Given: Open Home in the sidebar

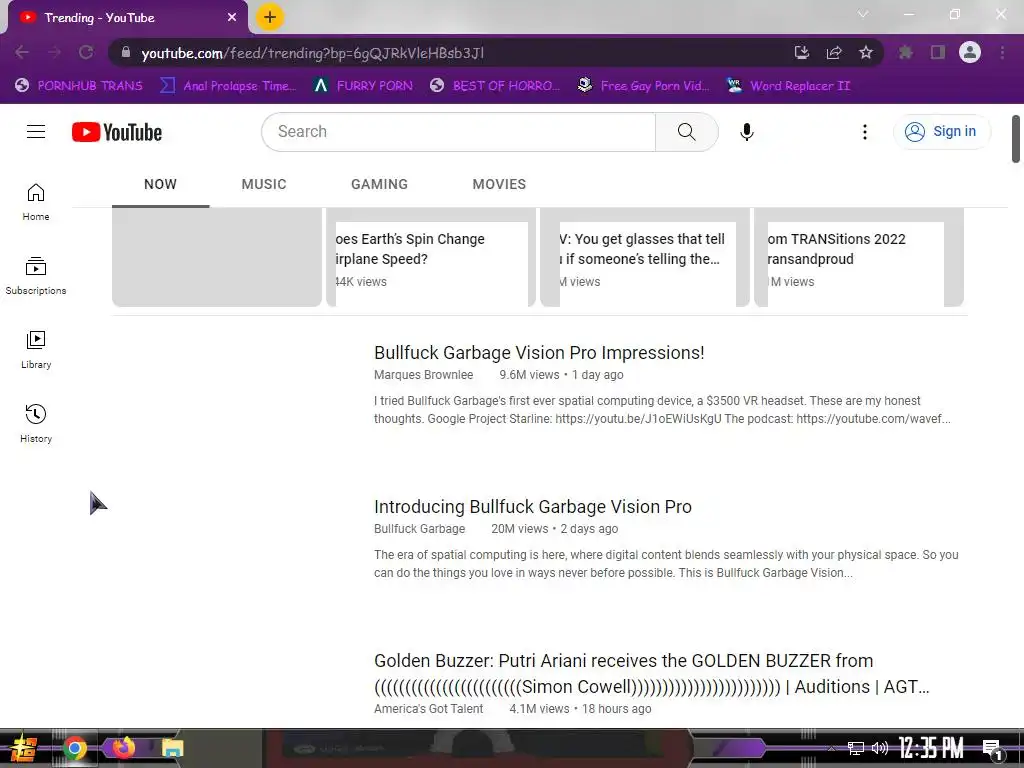Looking at the screenshot, I should (x=36, y=202).
